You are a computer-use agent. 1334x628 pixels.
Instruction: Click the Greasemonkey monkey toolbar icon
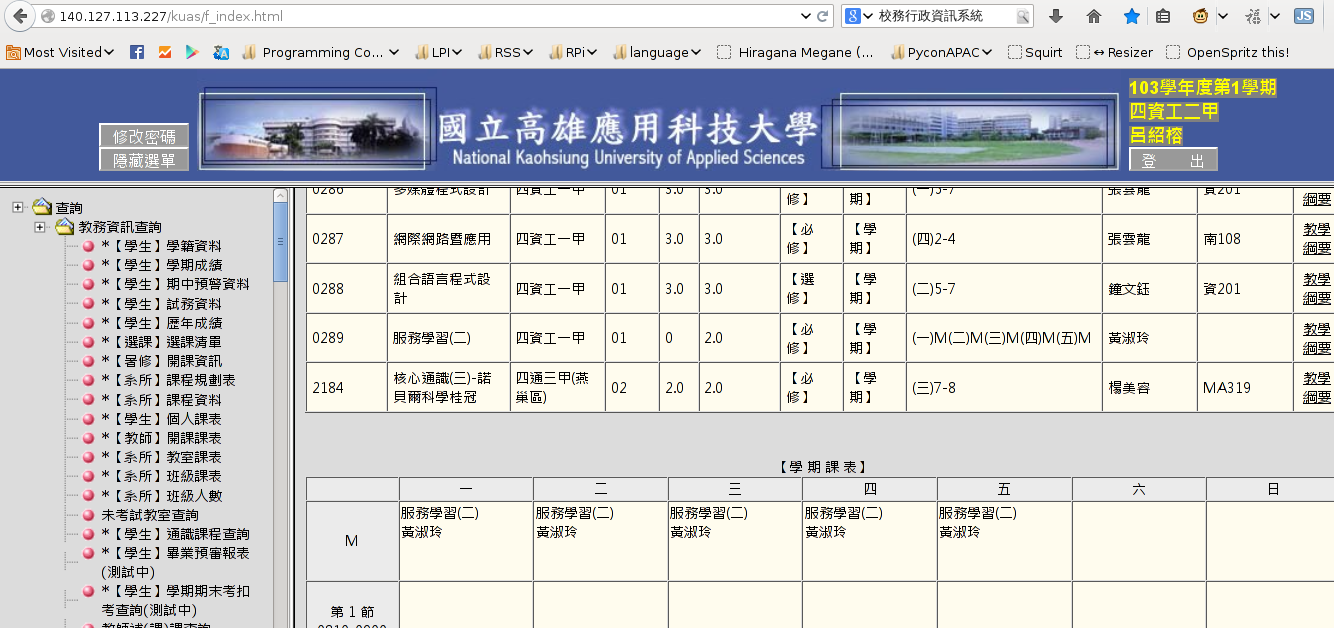[x=1200, y=16]
